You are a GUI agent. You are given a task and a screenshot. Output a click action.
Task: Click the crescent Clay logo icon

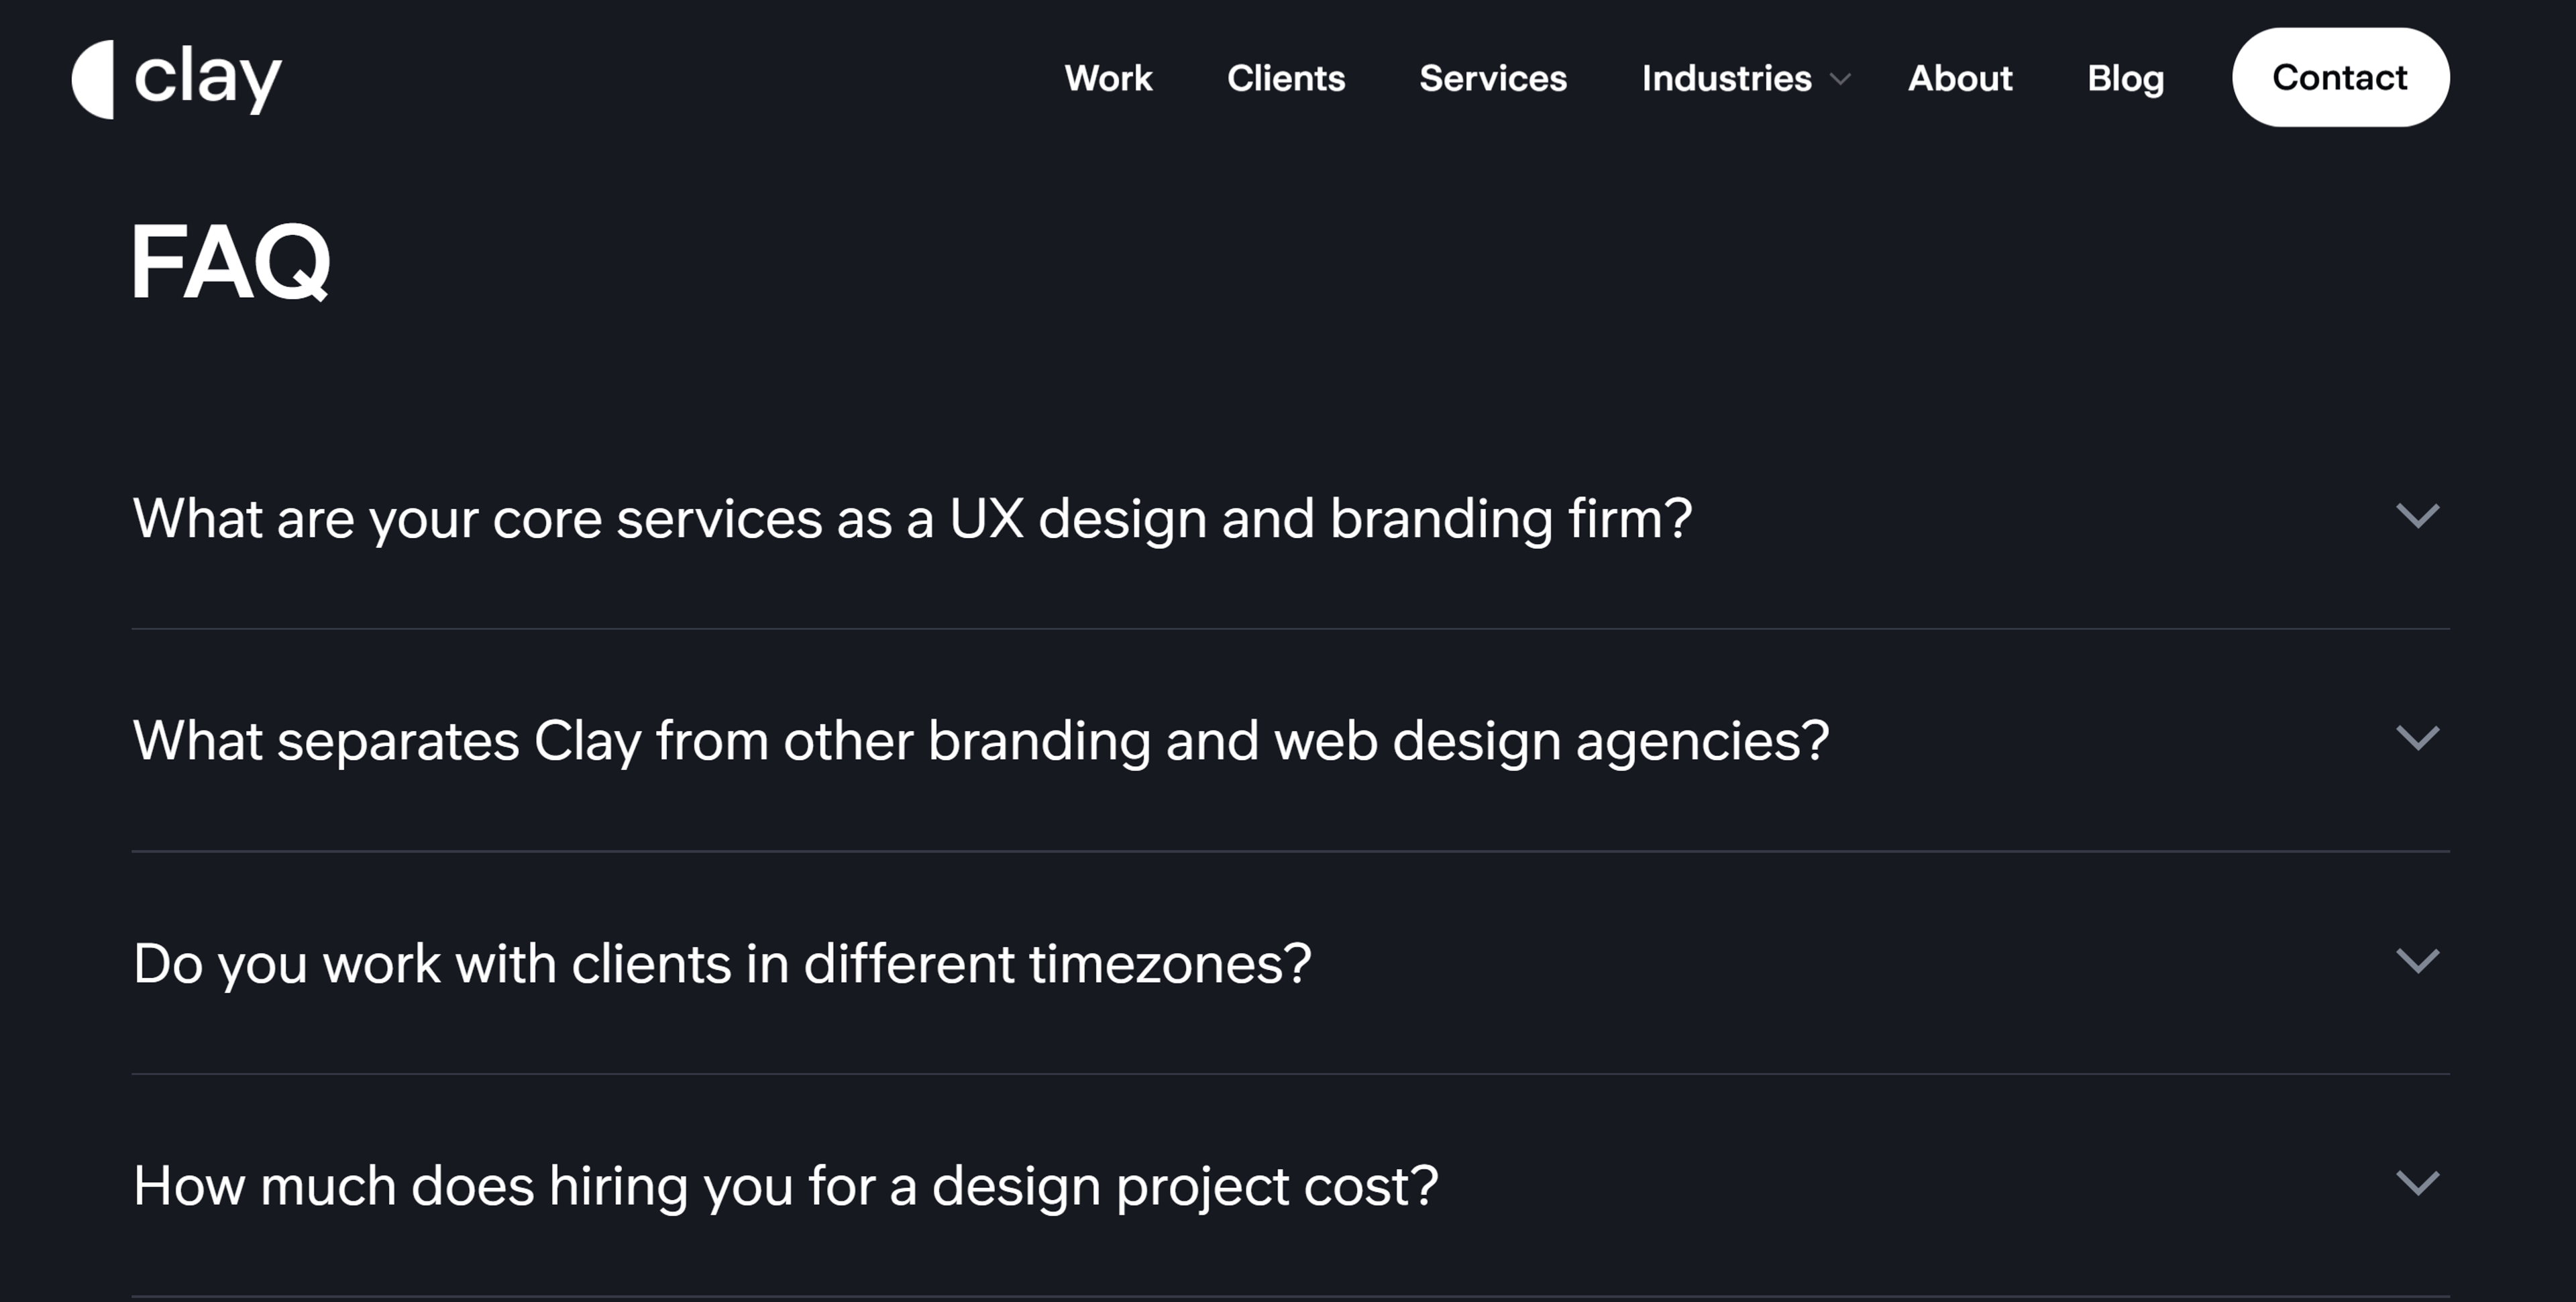[x=95, y=78]
